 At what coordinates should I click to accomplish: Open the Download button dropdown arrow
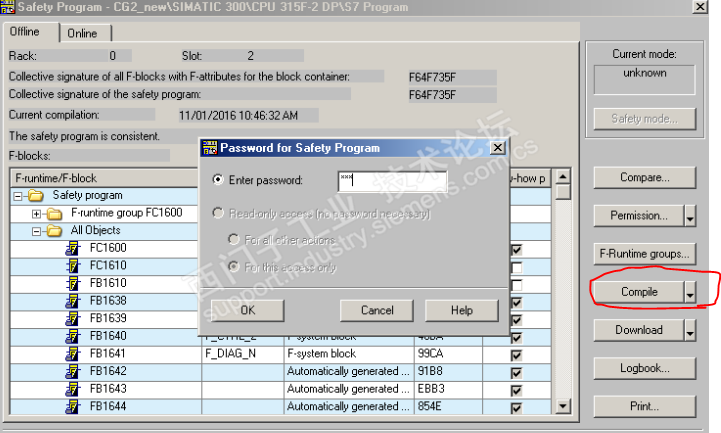click(x=690, y=330)
